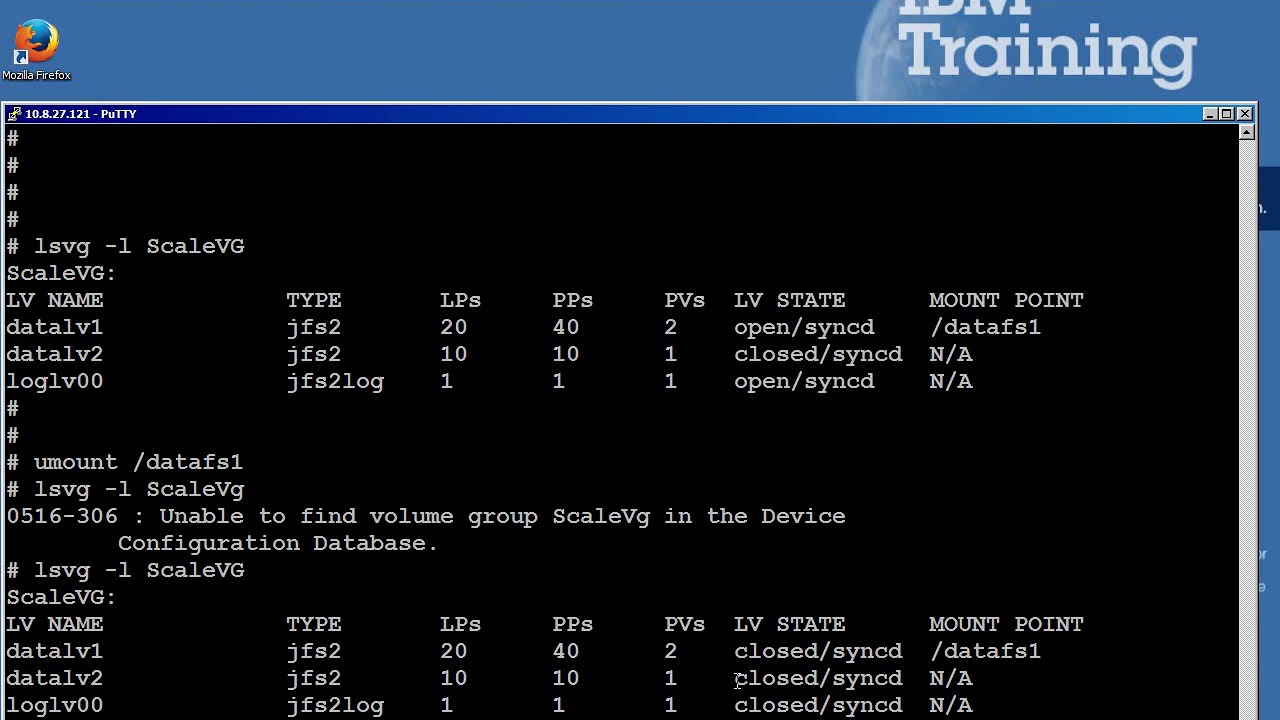Click 'MOUNT POINT' header in the second table

[x=1006, y=624]
